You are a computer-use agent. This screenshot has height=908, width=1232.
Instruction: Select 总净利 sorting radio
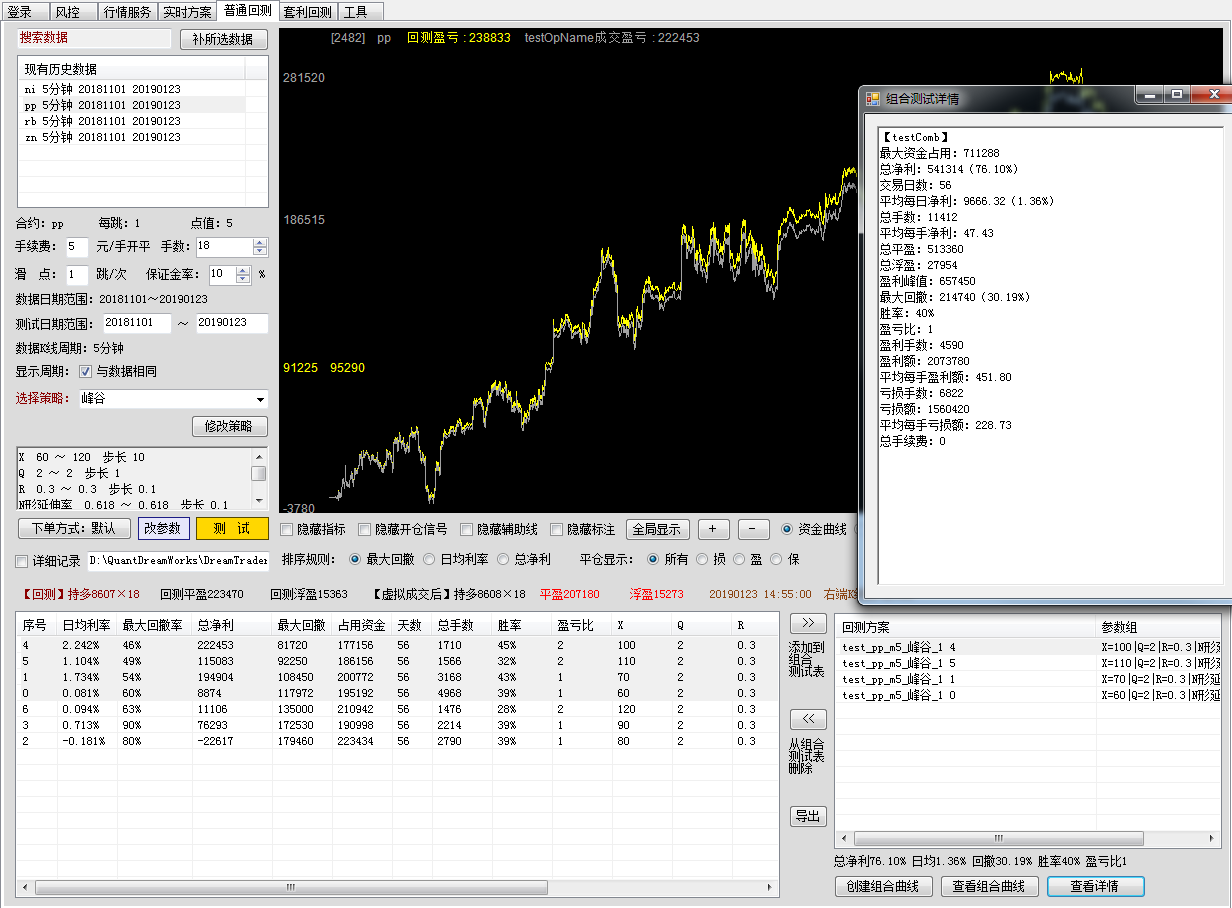coord(505,560)
